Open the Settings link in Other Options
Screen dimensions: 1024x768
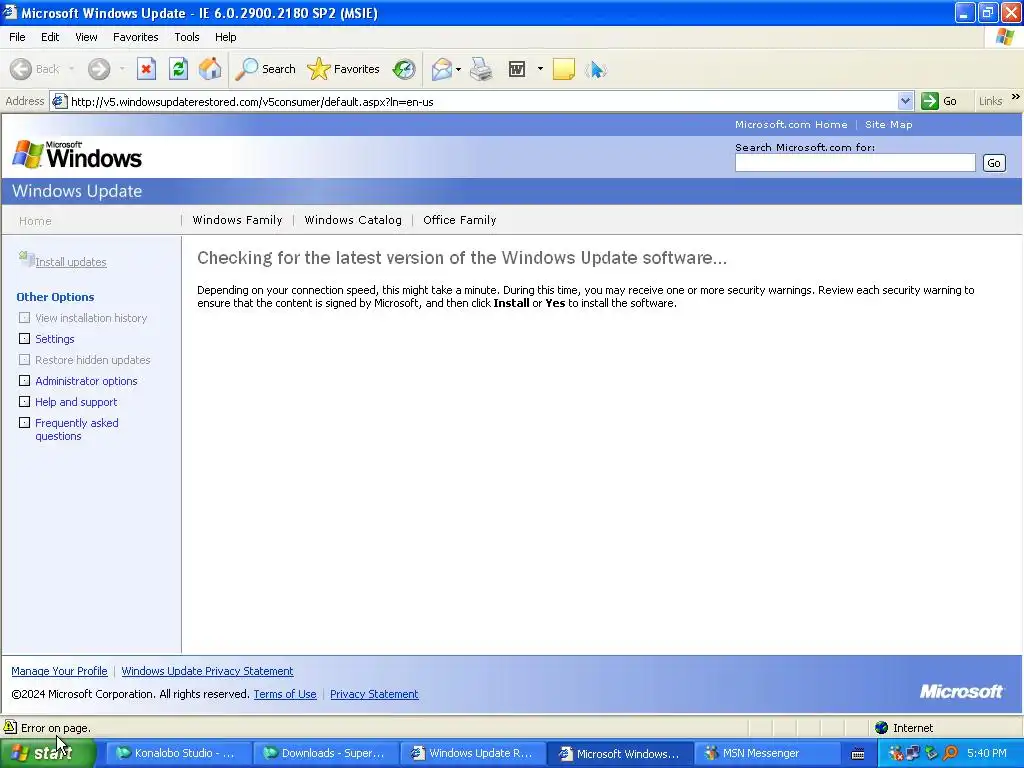pyautogui.click(x=55, y=339)
